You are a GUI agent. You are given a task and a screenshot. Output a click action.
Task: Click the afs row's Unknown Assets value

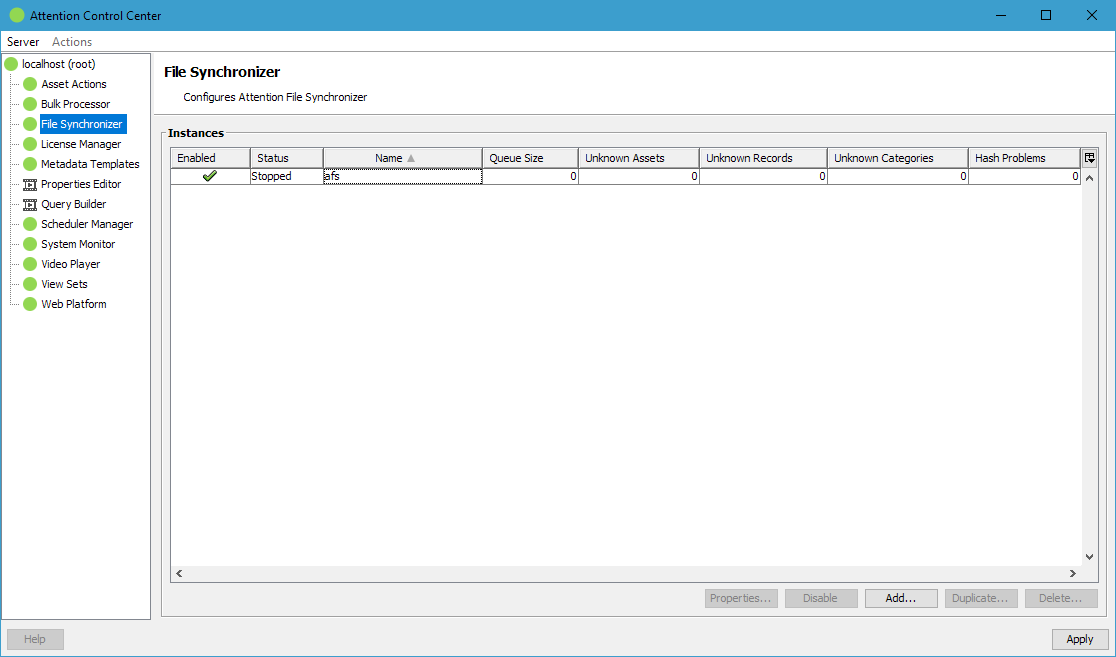(x=639, y=176)
